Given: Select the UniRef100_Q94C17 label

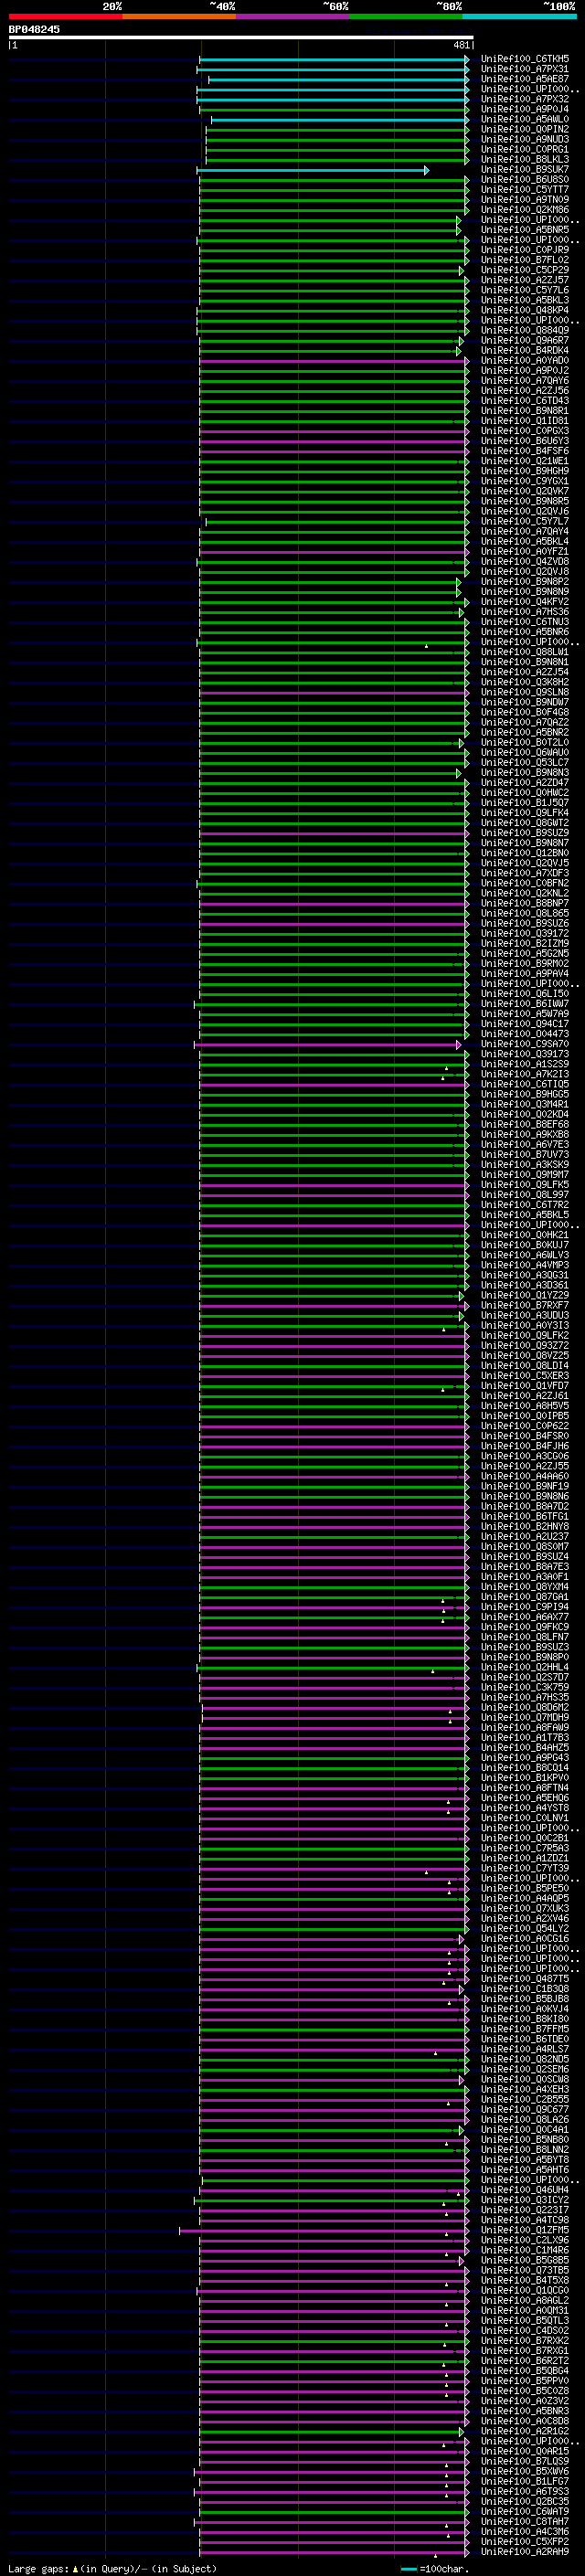Looking at the screenshot, I should click(x=525, y=1024).
